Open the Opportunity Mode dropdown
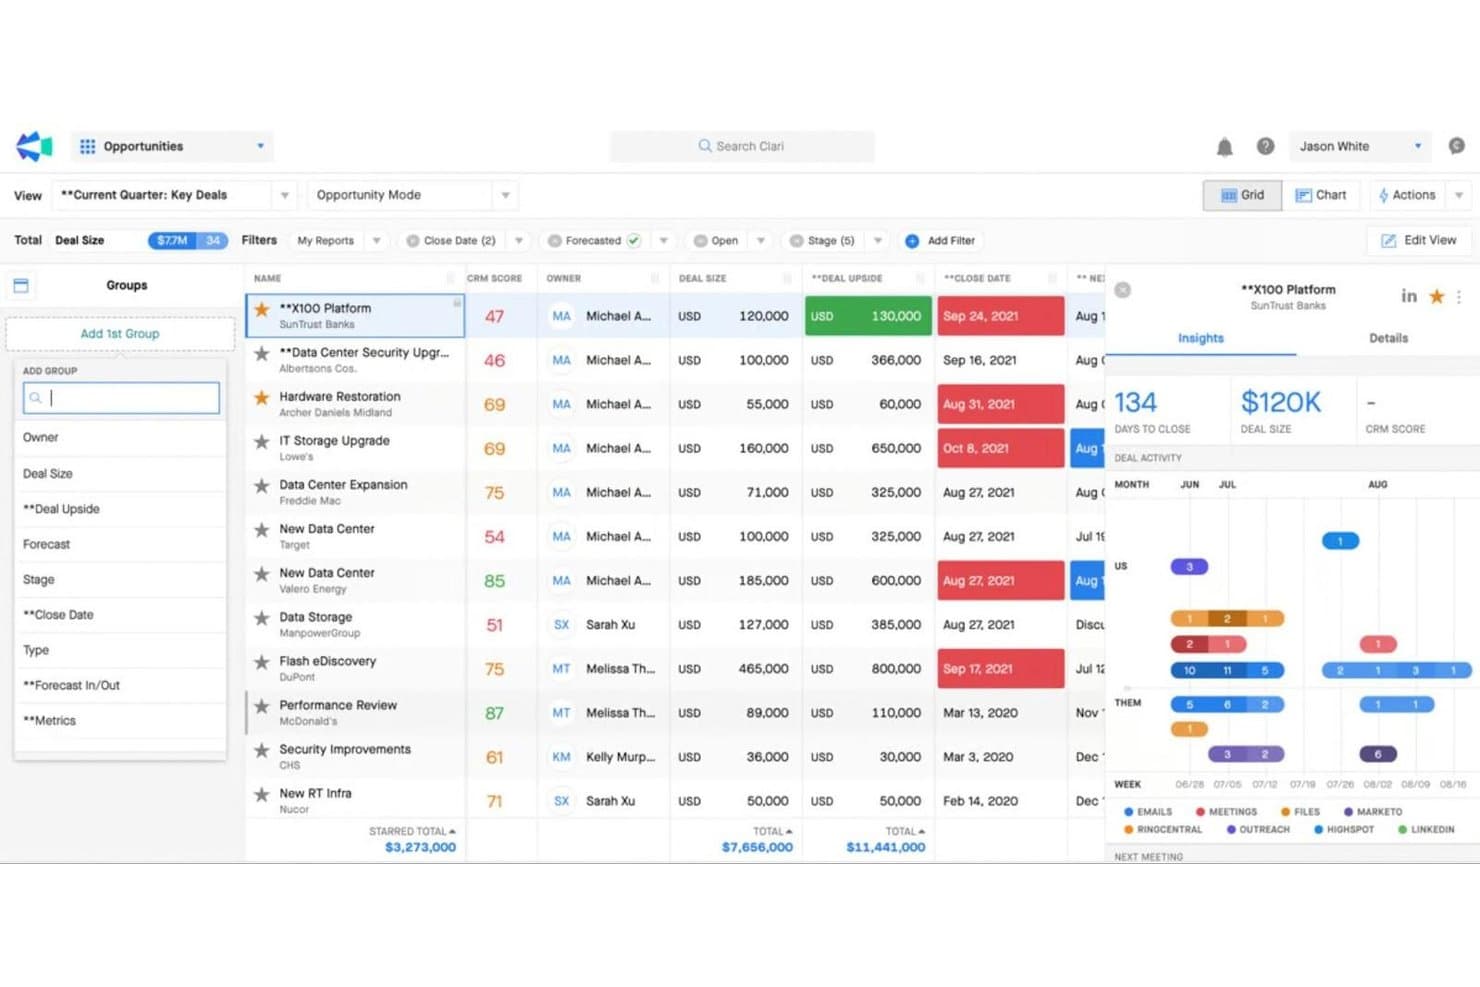Screen dimensions: 1480x987 tap(505, 196)
